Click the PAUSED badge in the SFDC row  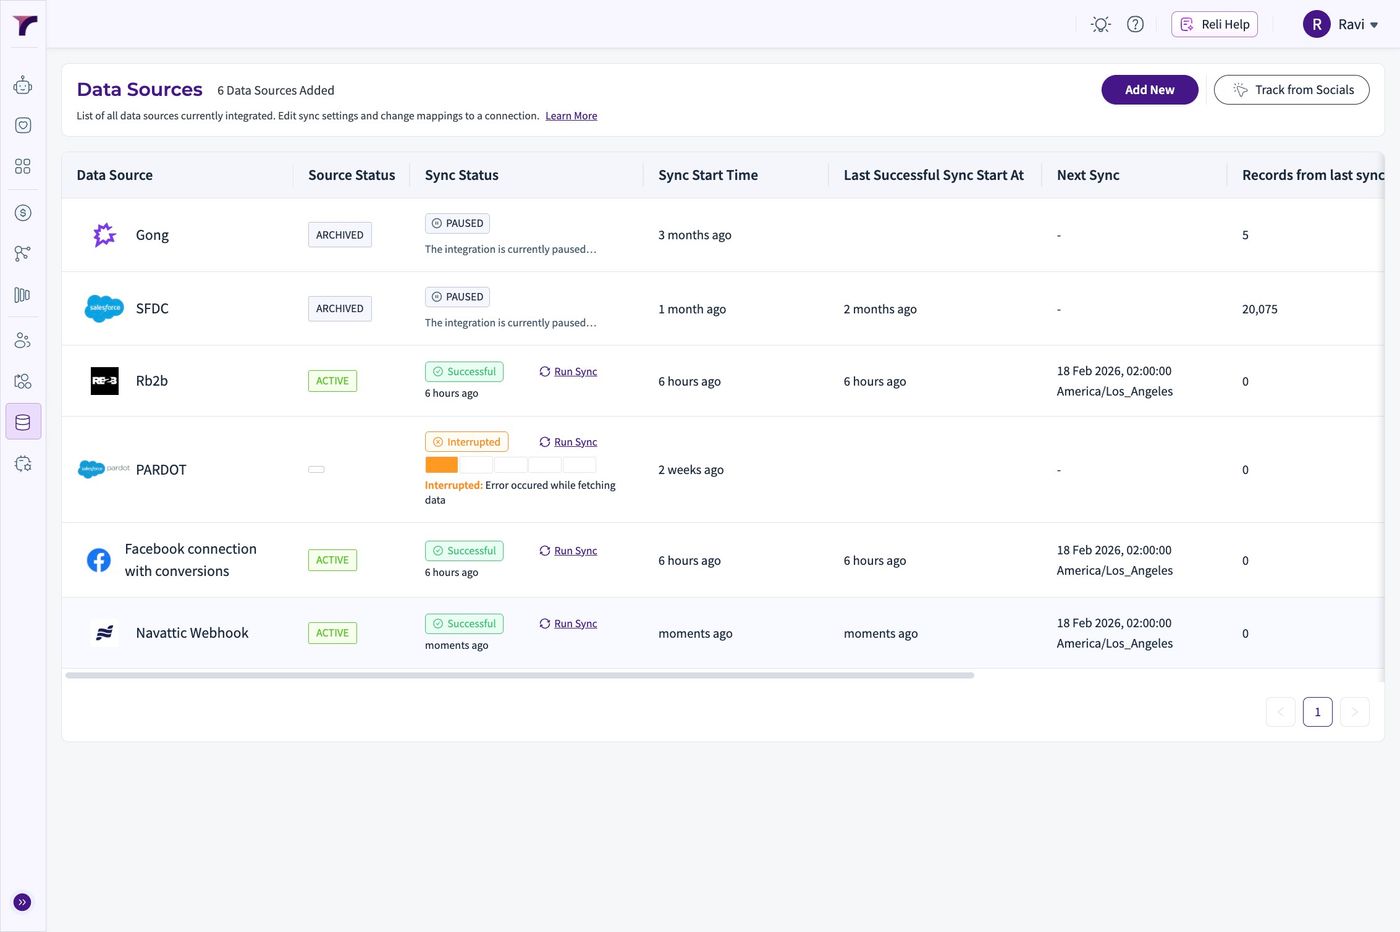(457, 297)
